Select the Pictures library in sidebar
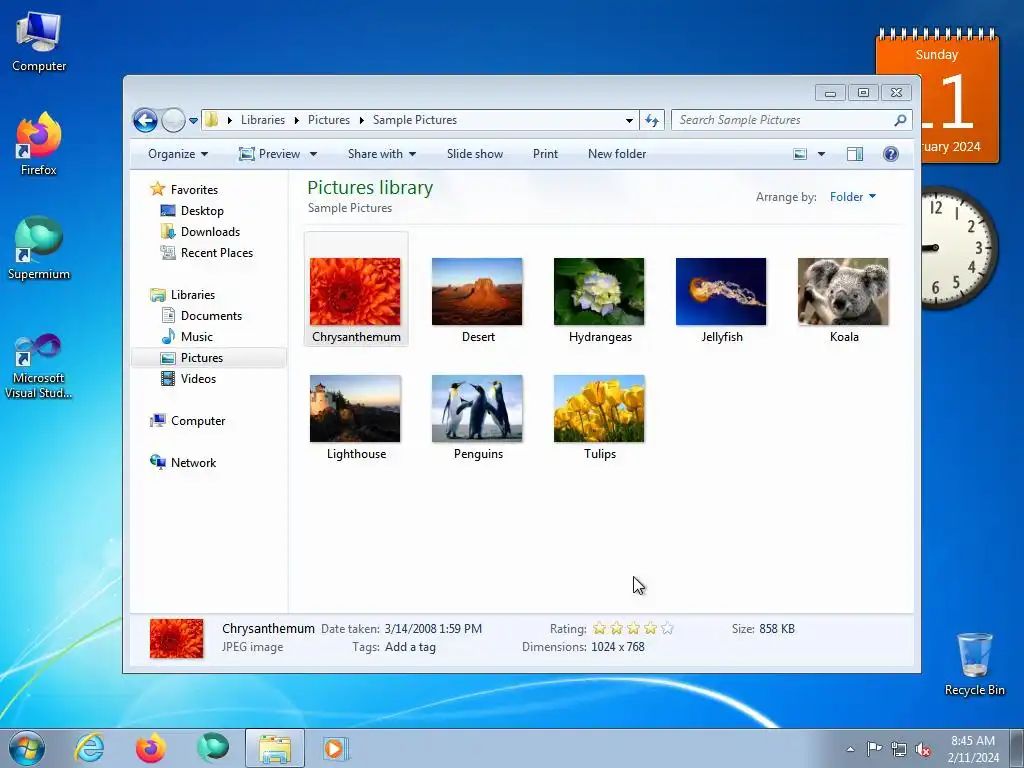Image resolution: width=1024 pixels, height=768 pixels. click(x=202, y=358)
